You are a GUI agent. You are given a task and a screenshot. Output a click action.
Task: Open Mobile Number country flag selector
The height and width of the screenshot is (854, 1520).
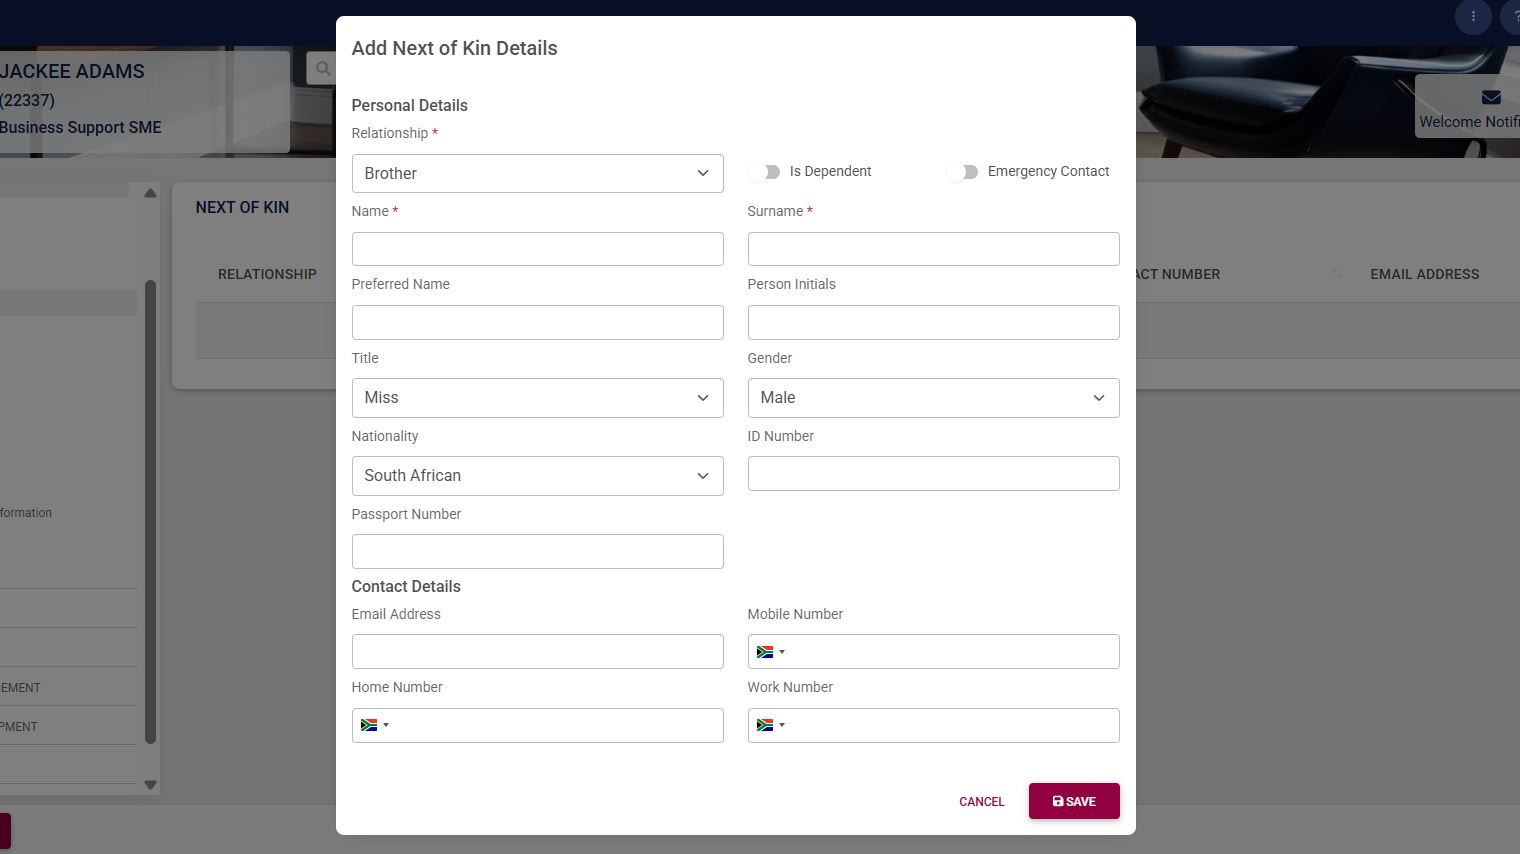point(770,652)
